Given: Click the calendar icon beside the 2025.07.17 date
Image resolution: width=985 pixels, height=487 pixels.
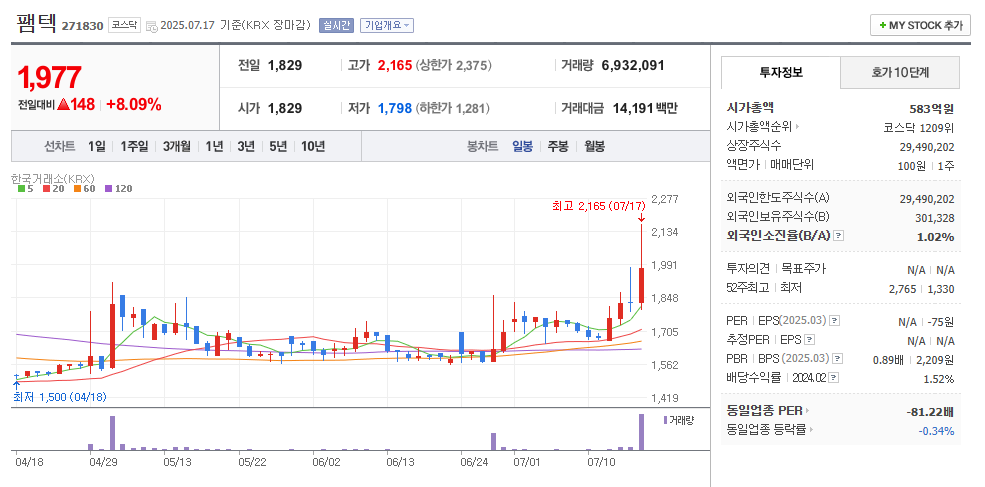Looking at the screenshot, I should (151, 26).
